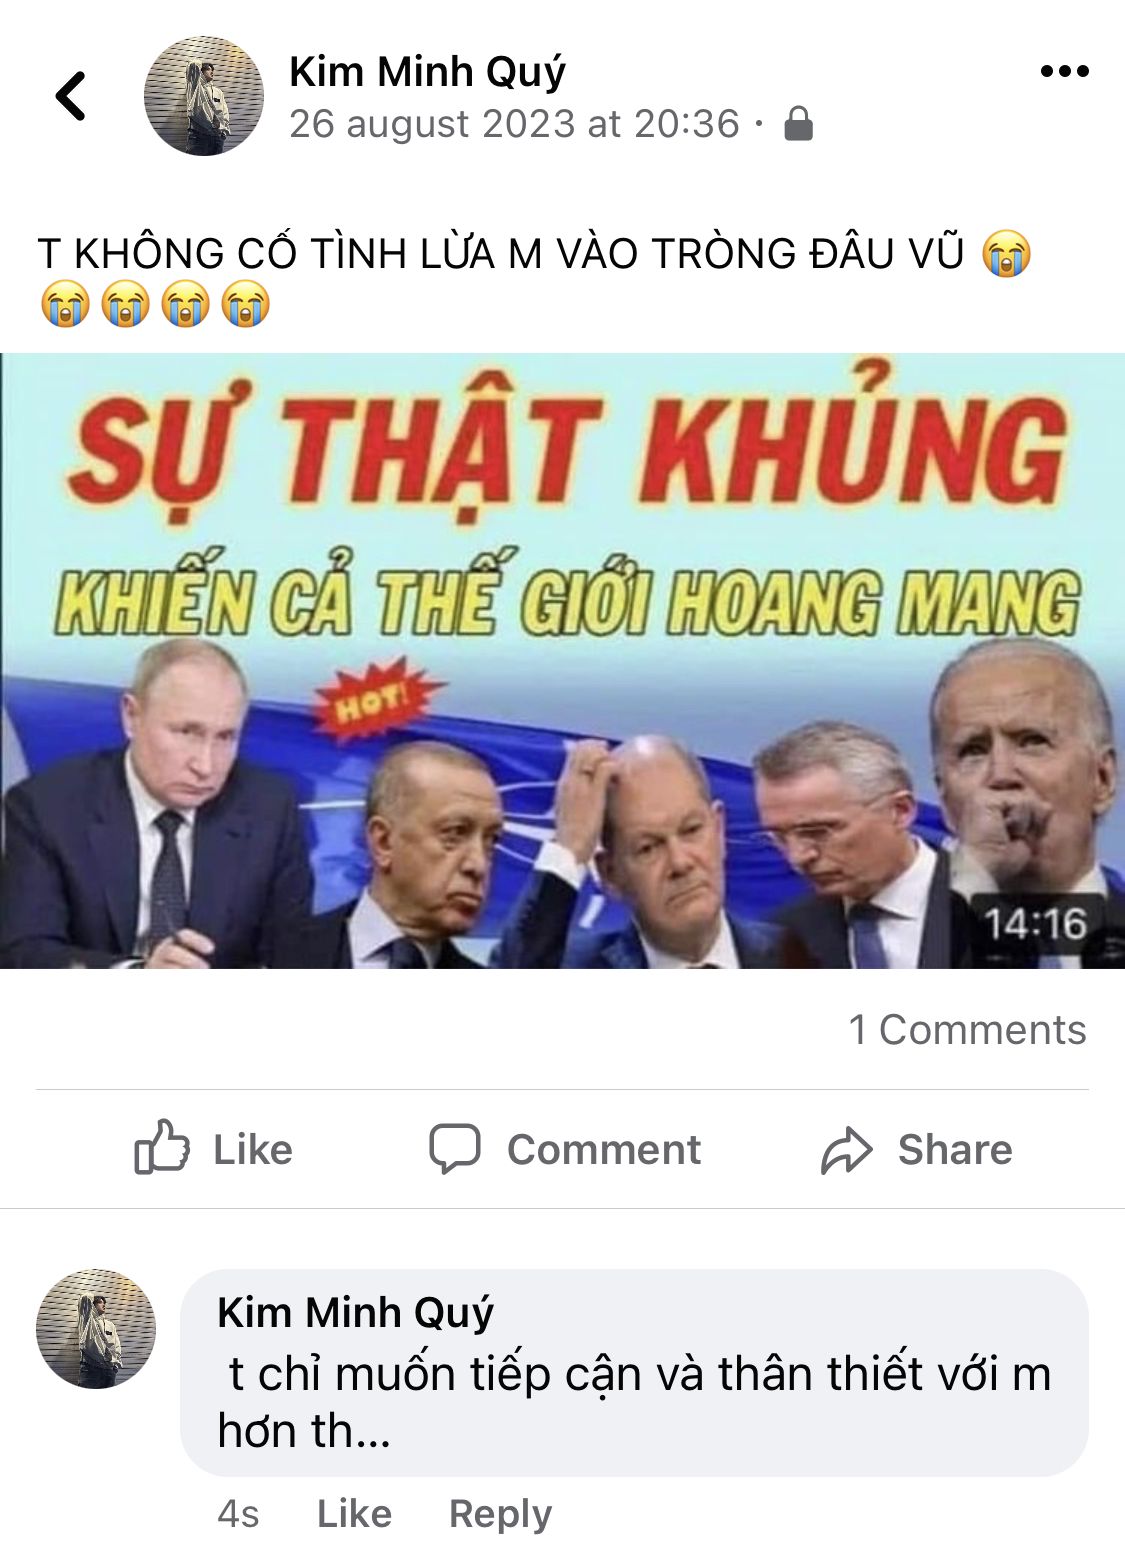Tap the post caption text
The image size is (1125, 1563).
[x=535, y=279]
